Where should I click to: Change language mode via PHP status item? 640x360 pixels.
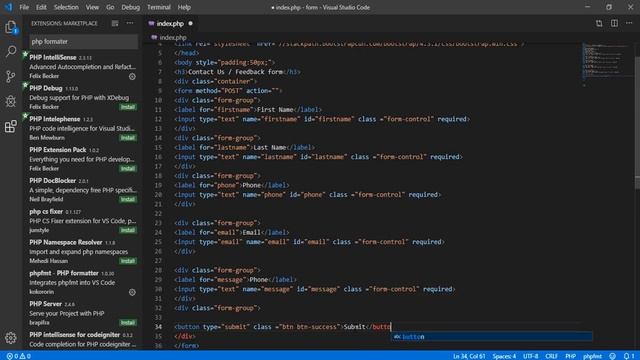[571, 356]
